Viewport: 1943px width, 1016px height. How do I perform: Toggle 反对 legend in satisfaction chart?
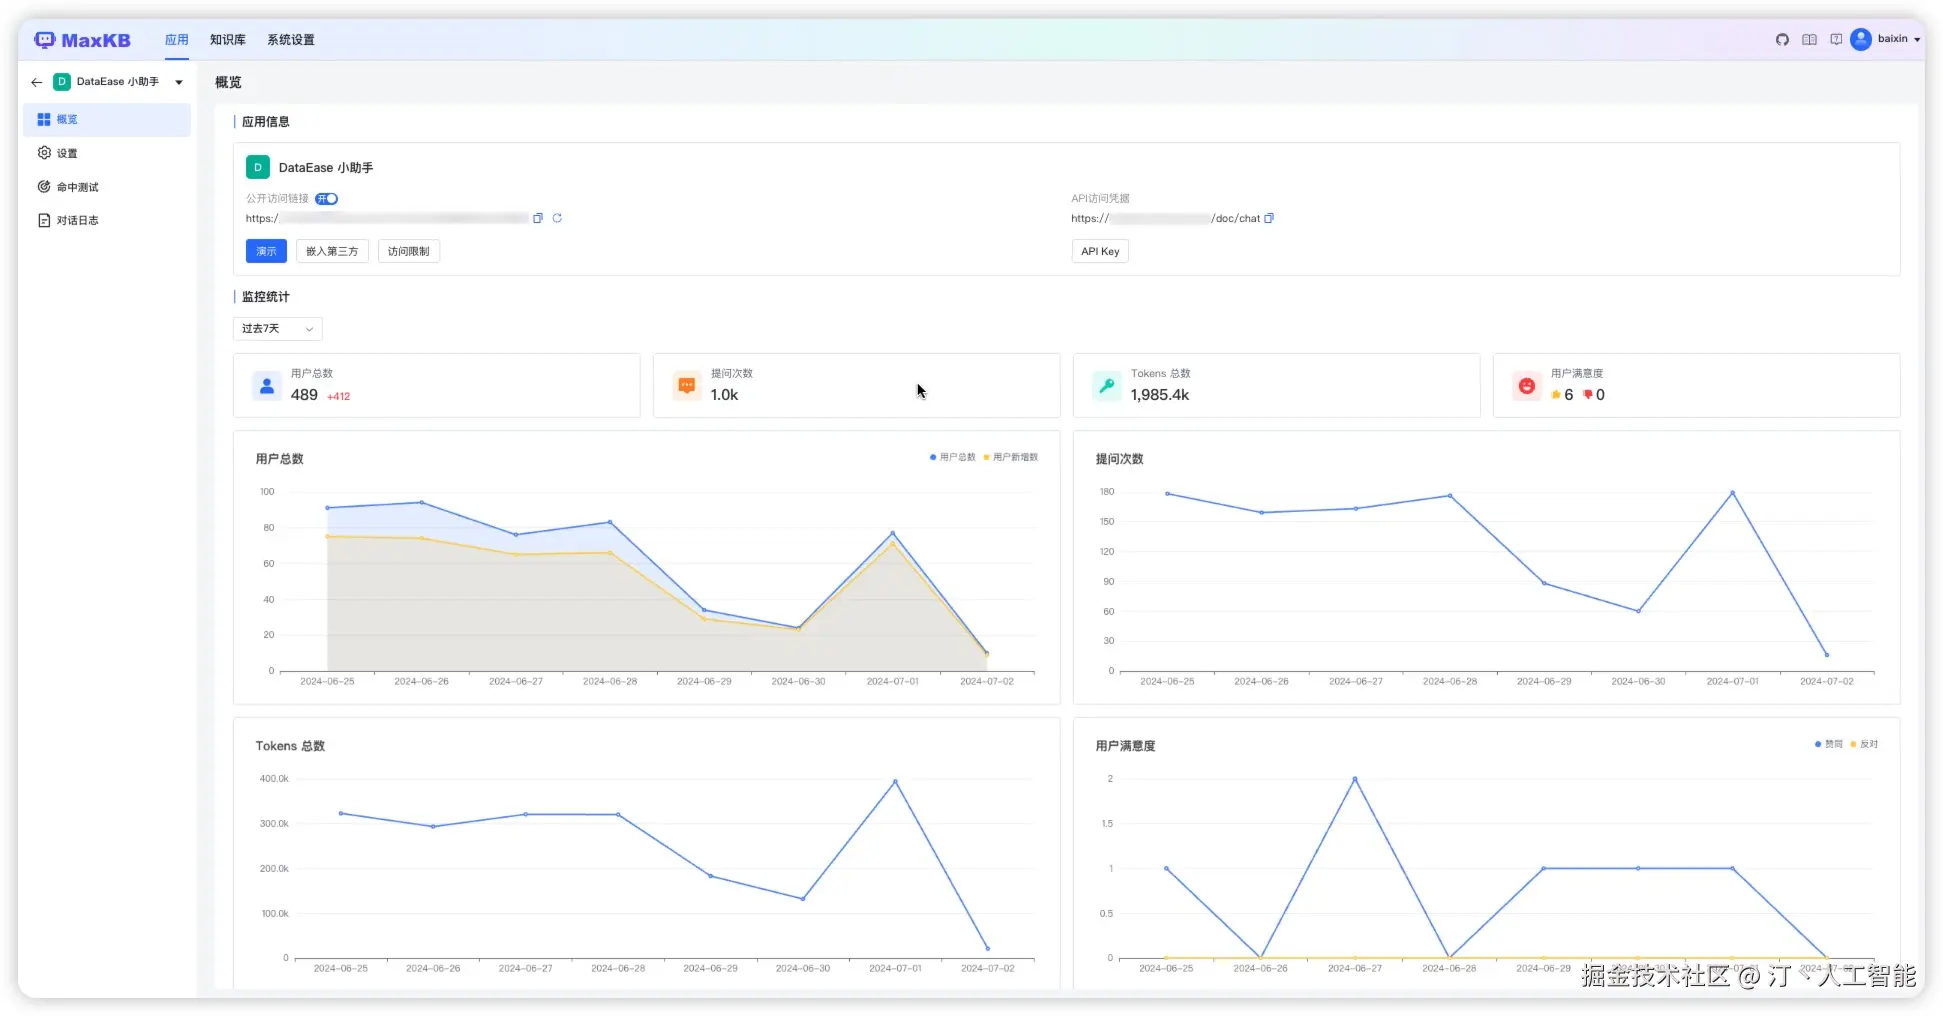[x=1865, y=744]
